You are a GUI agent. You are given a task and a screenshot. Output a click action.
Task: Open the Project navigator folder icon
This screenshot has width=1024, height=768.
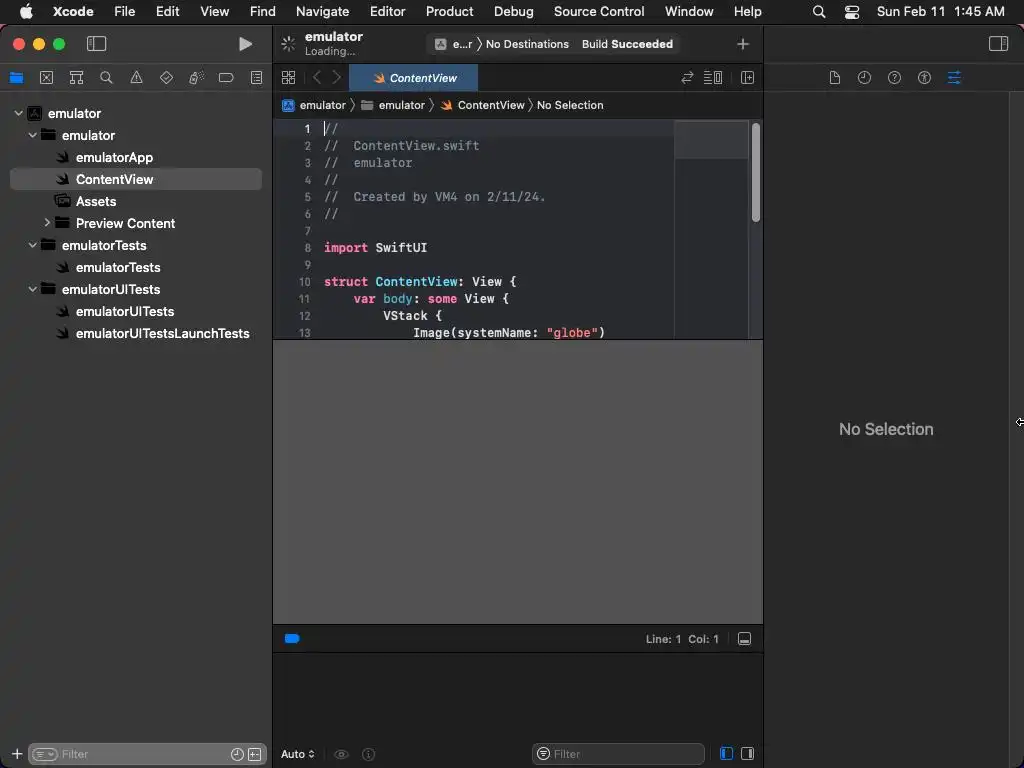click(x=16, y=78)
